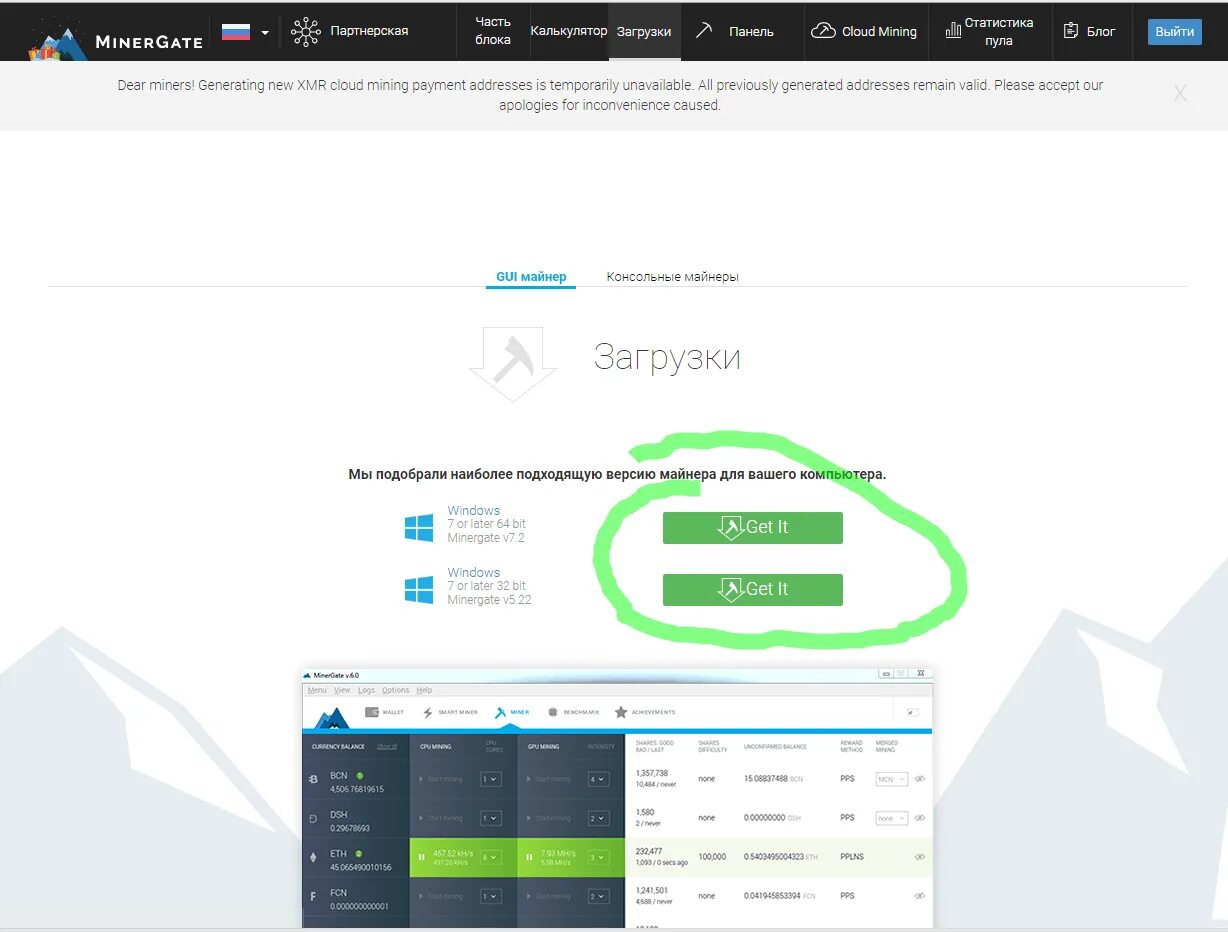The height and width of the screenshot is (932, 1228).
Task: Toggle the eye icon in ETH row
Action: [x=920, y=857]
